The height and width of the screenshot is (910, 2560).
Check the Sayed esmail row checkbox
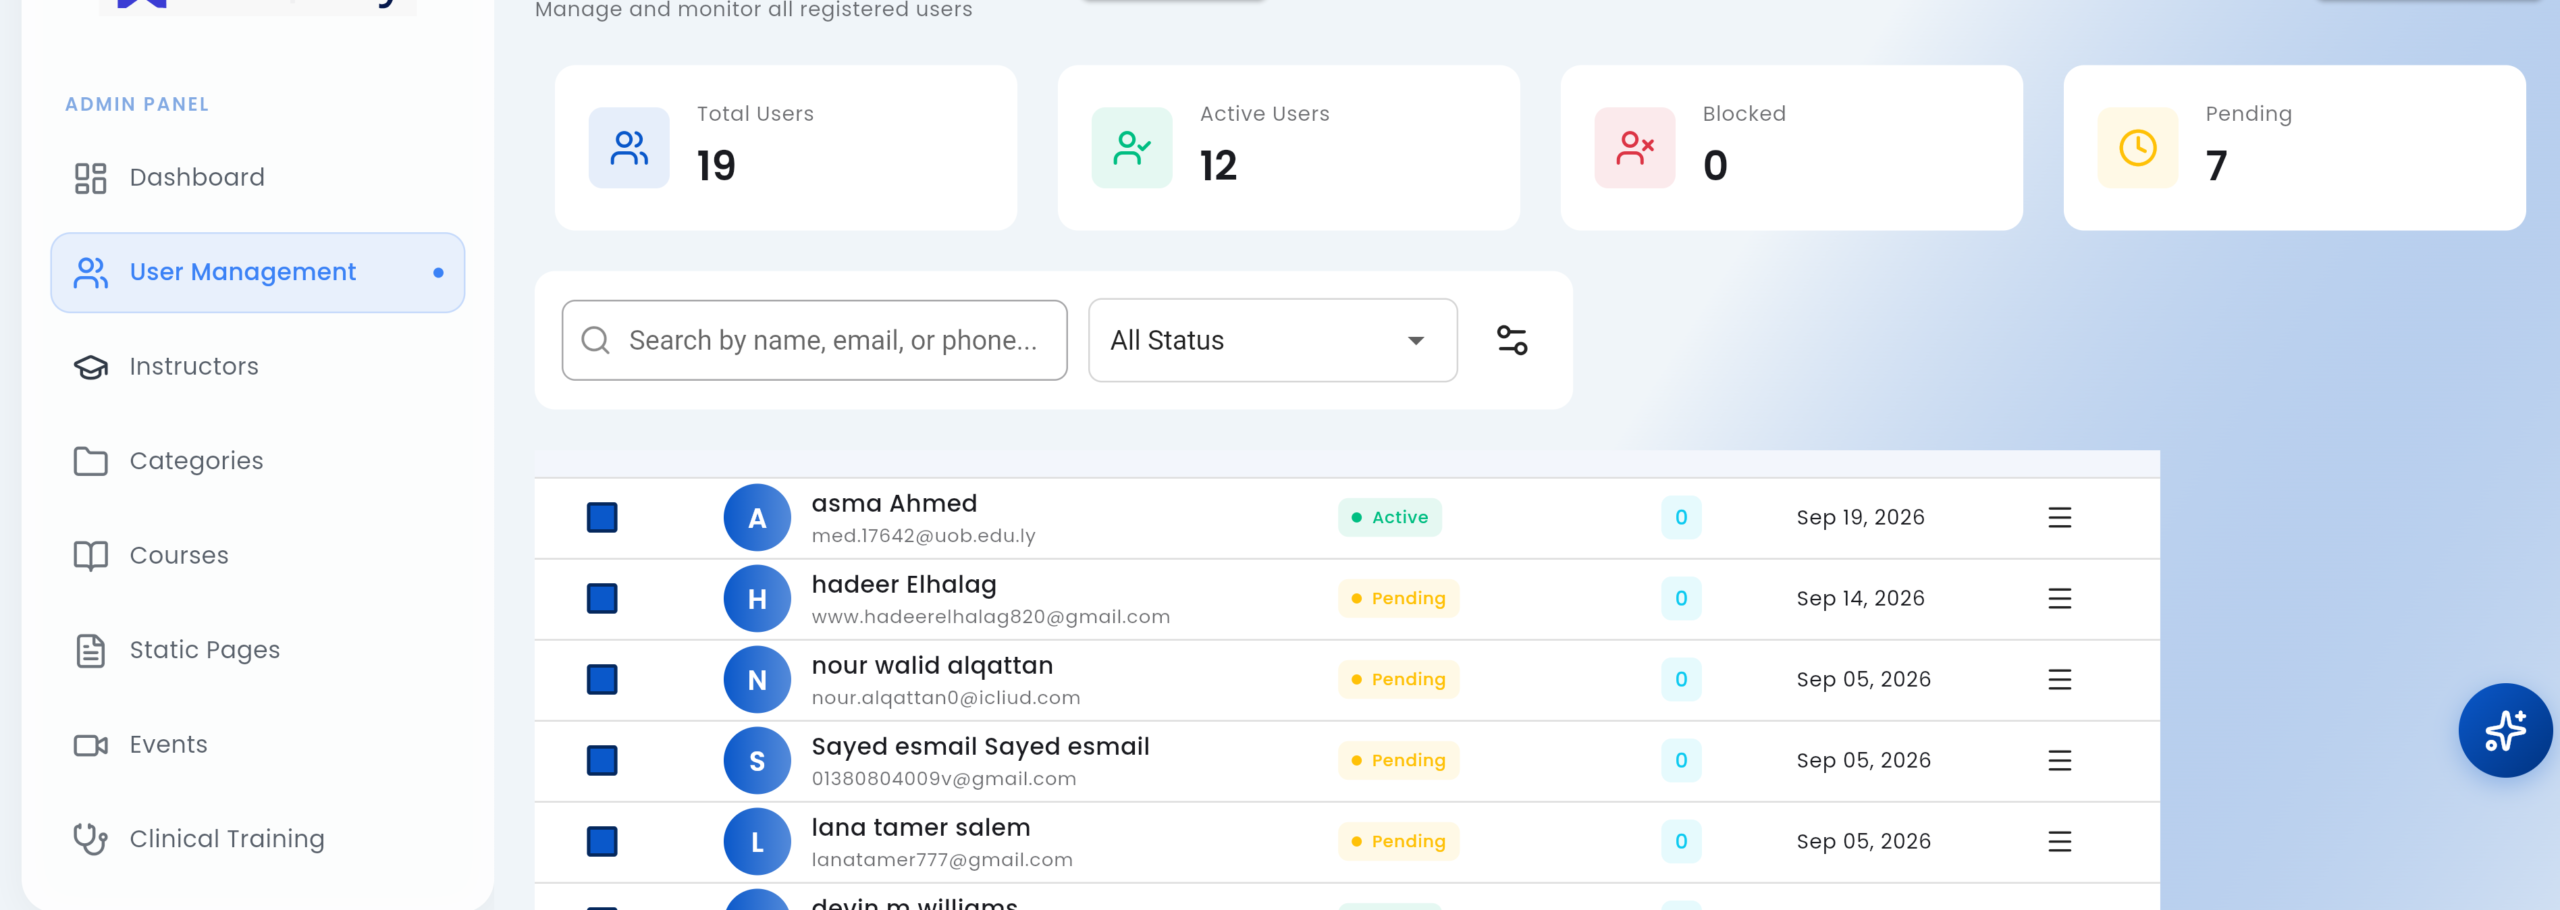point(602,761)
